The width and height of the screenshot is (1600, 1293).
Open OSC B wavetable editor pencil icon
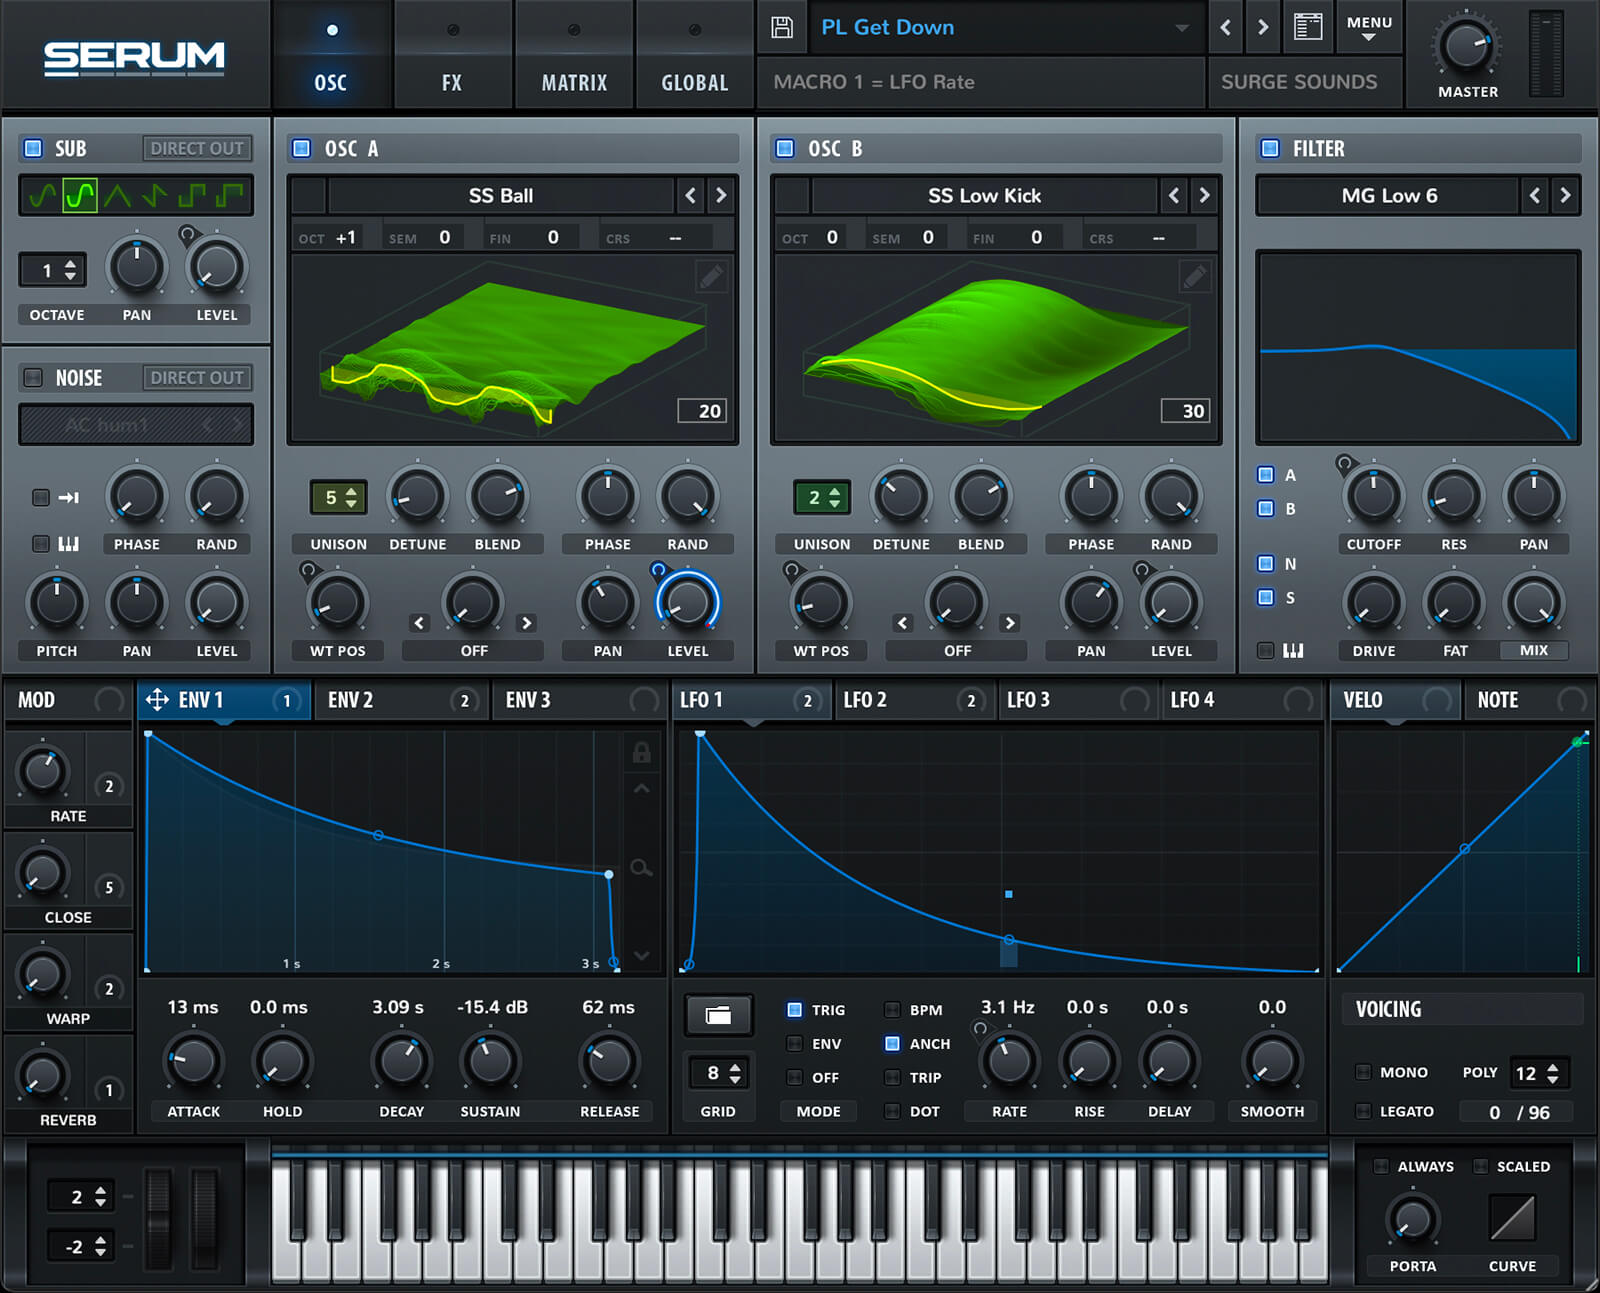1194,276
